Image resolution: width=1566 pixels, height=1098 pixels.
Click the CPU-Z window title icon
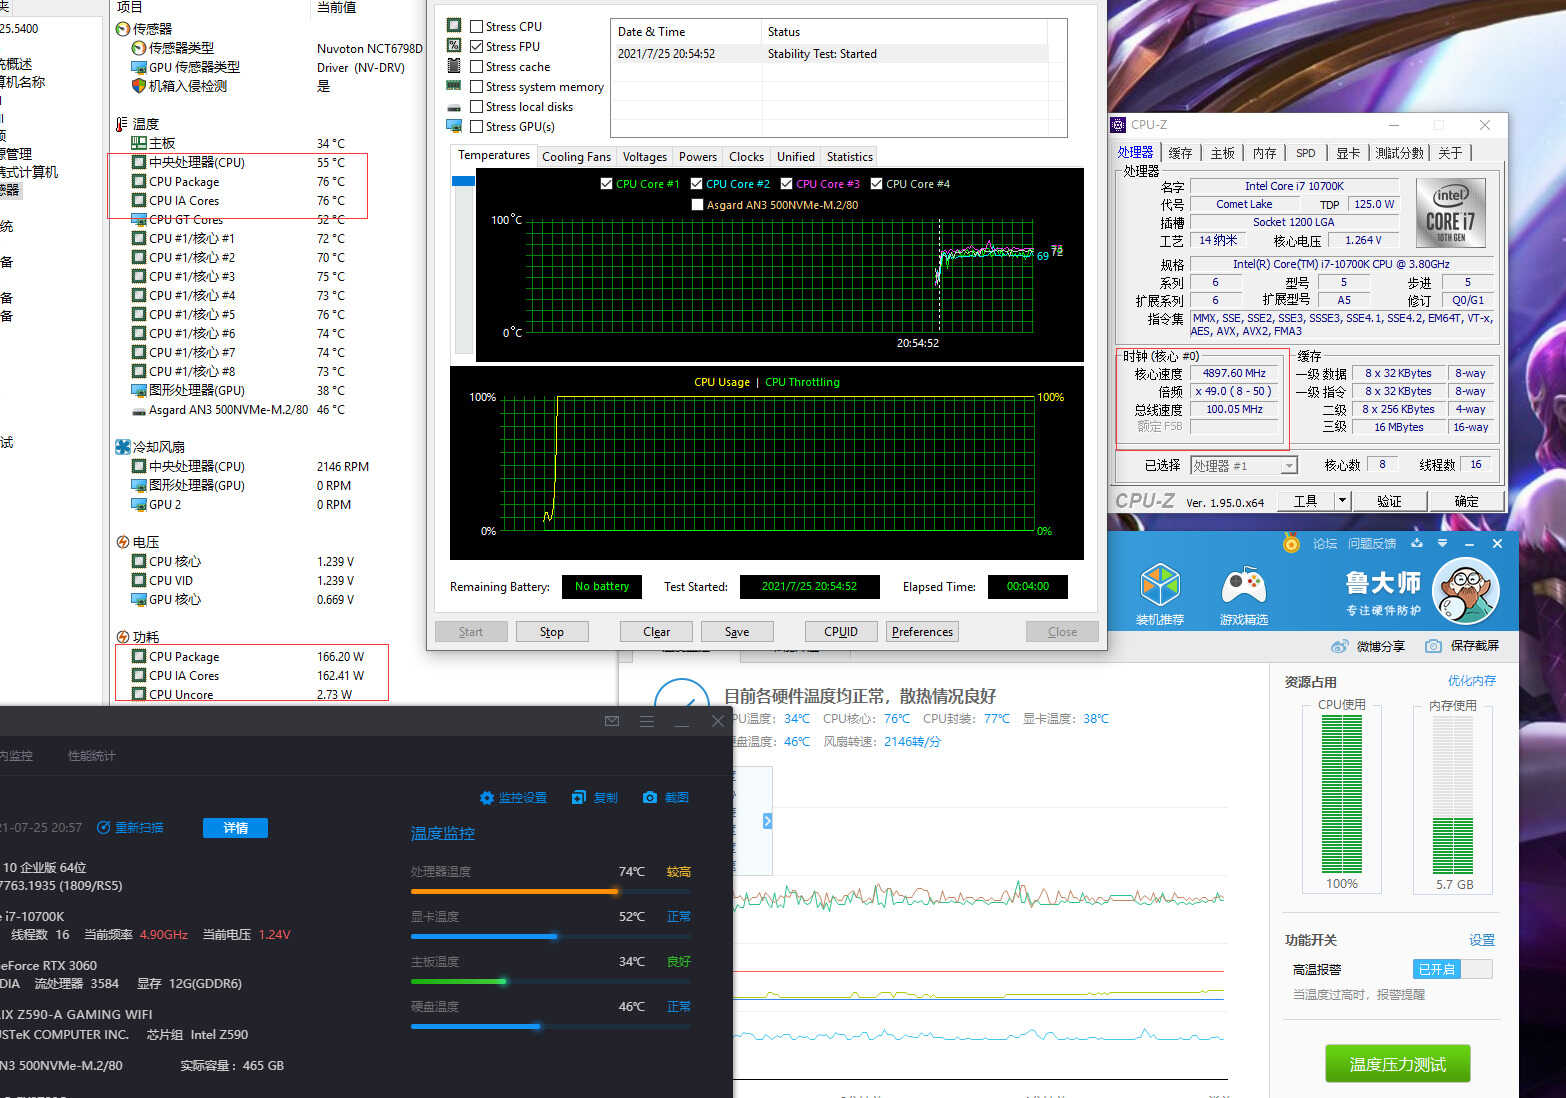(x=1118, y=125)
